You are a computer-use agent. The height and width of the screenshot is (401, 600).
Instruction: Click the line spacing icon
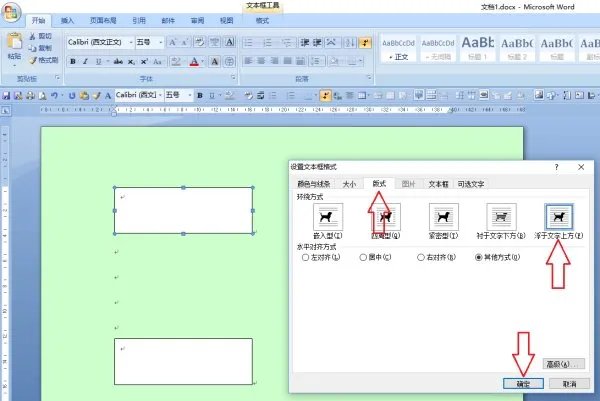tap(316, 61)
